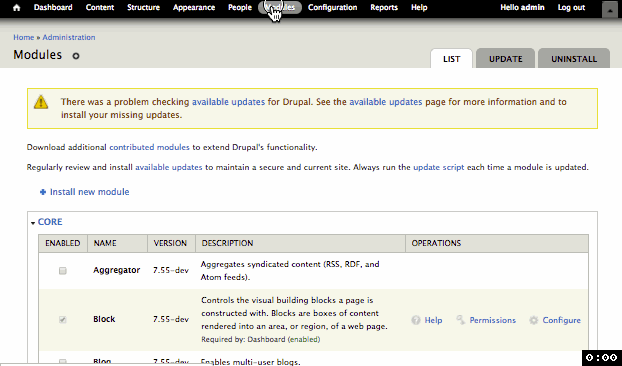This screenshot has width=622, height=366.
Task: Click the plus icon beside Install new module
Action: pyautogui.click(x=43, y=192)
